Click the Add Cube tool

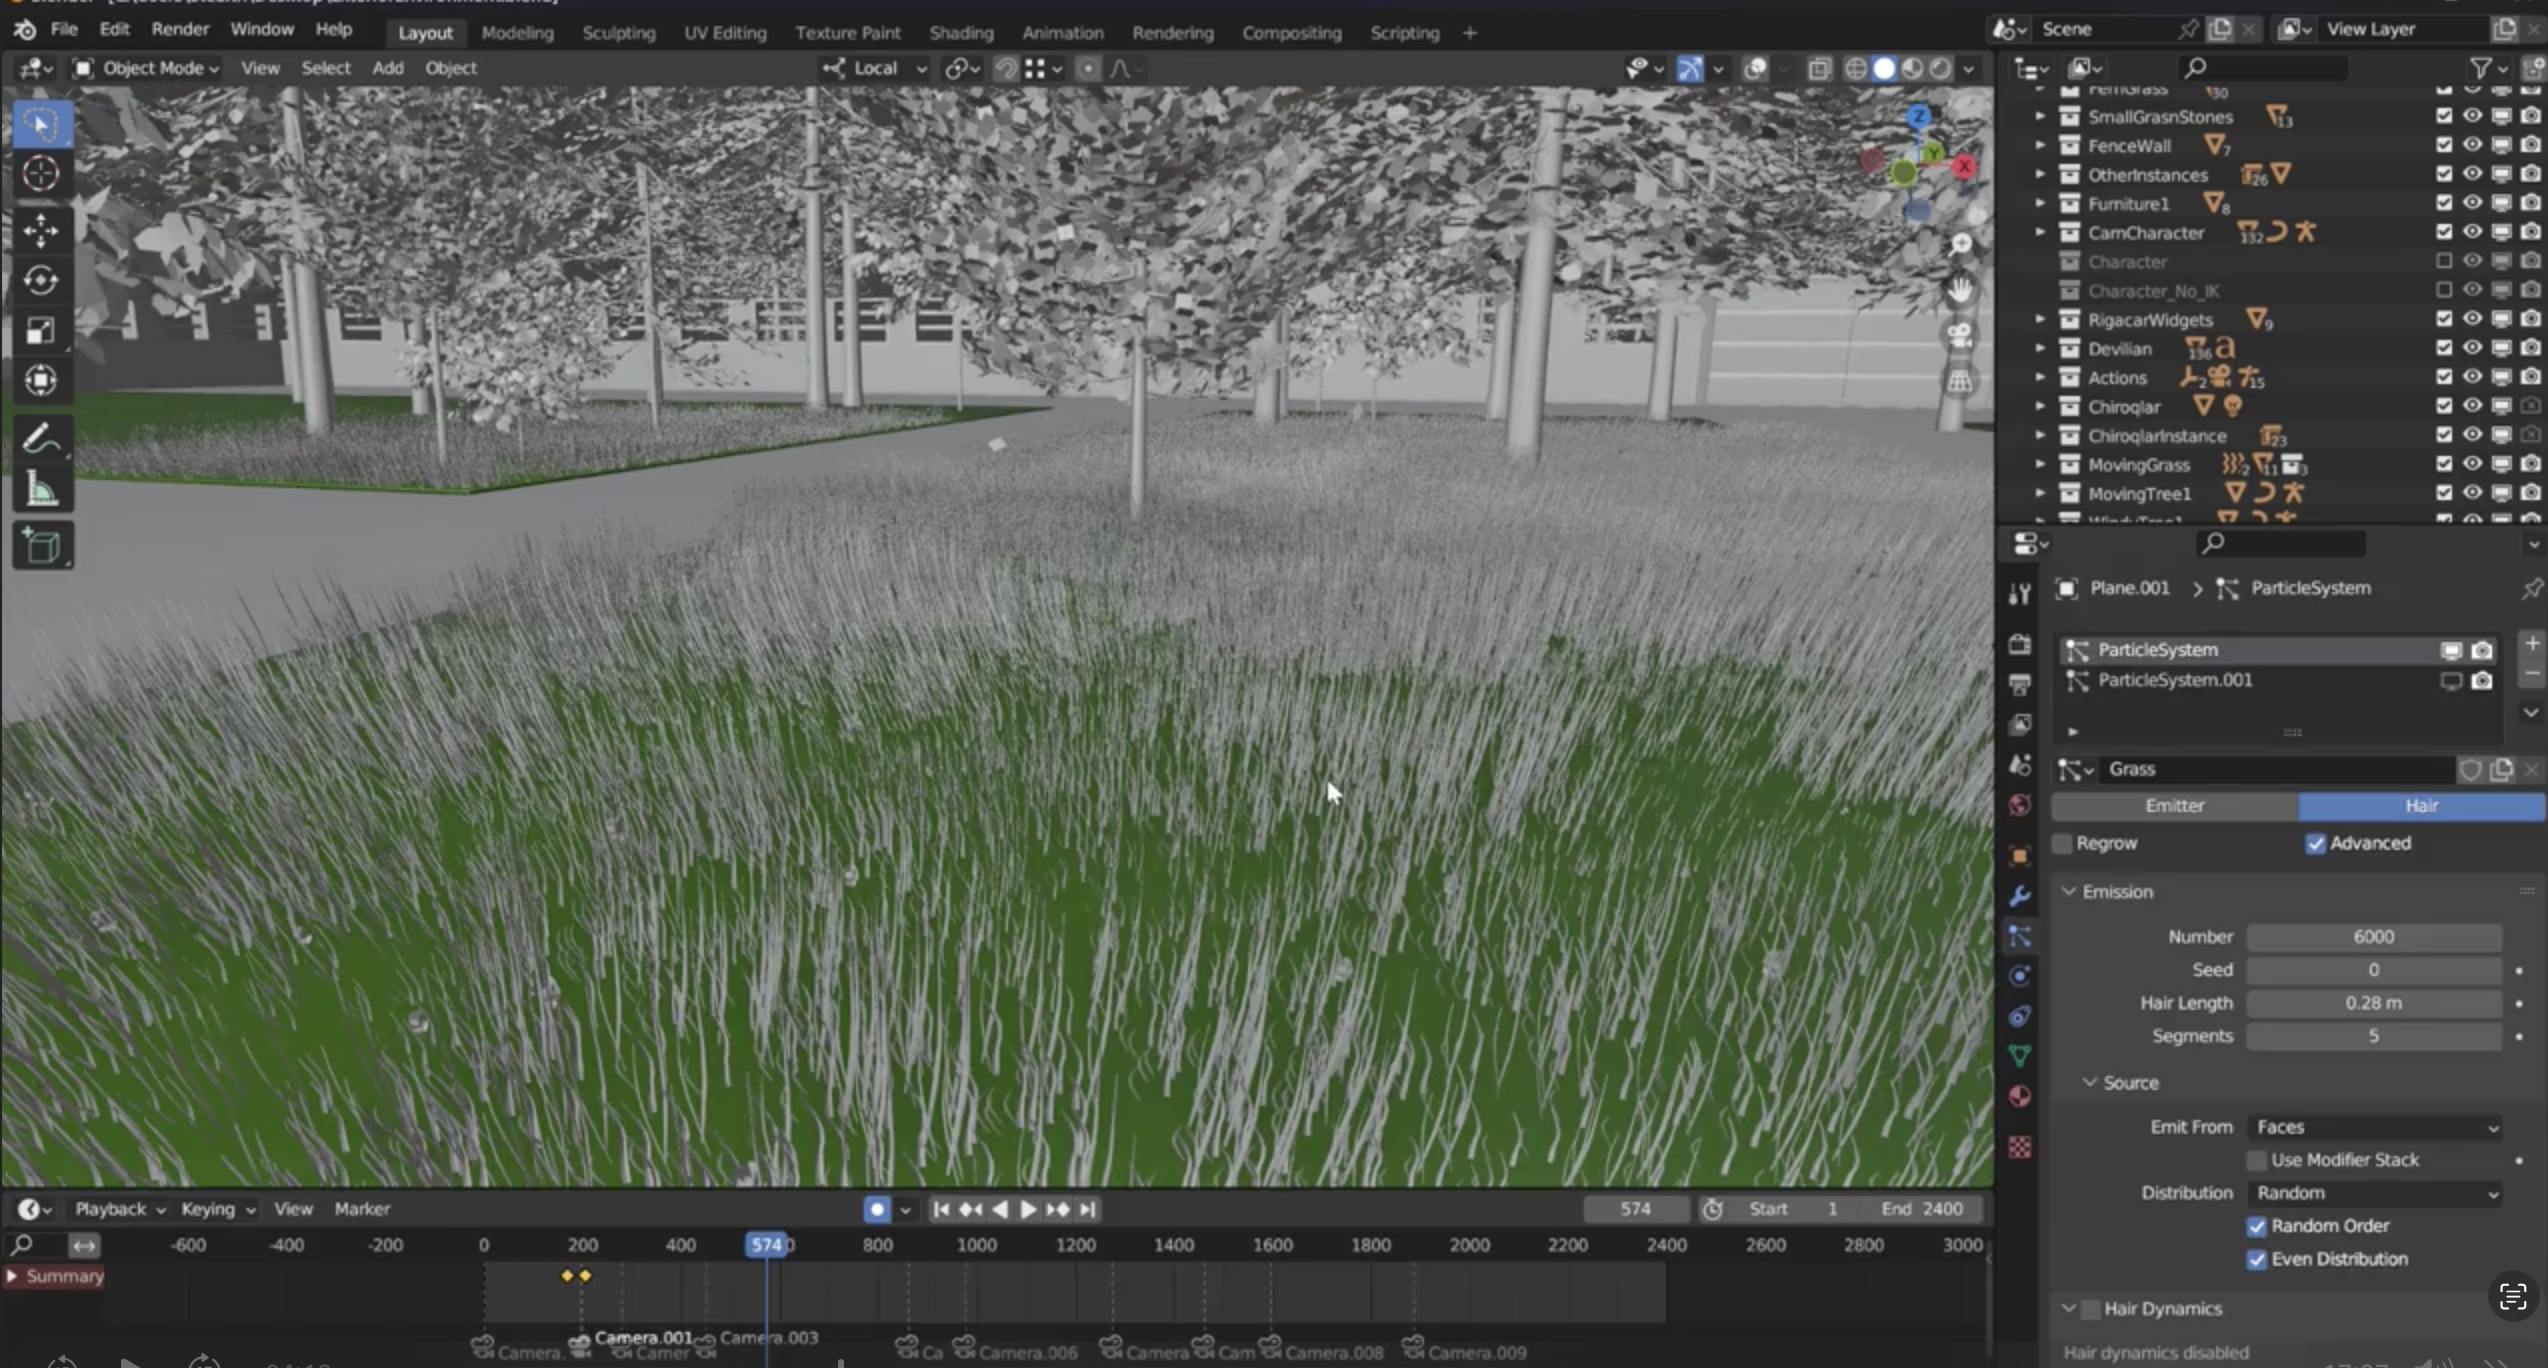click(x=41, y=546)
